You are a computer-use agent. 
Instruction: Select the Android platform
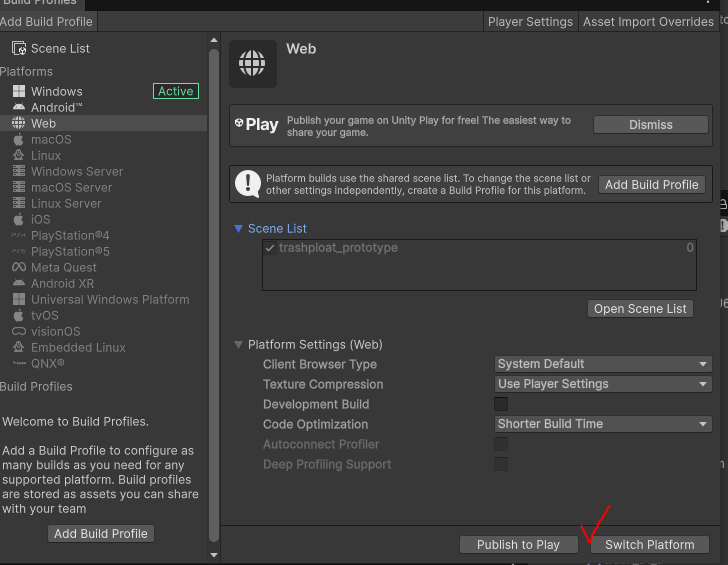point(103,107)
